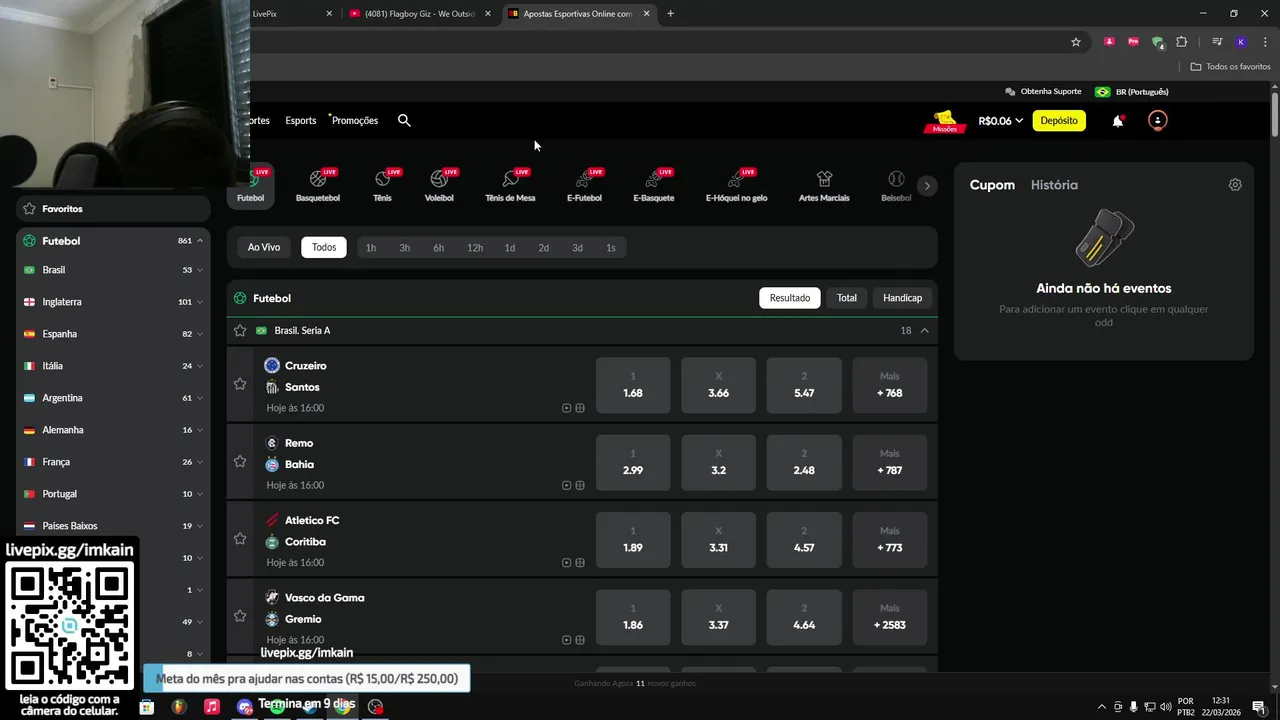Select Basquetebol sport icon
Viewport: 1280px width, 720px height.
pyautogui.click(x=318, y=185)
